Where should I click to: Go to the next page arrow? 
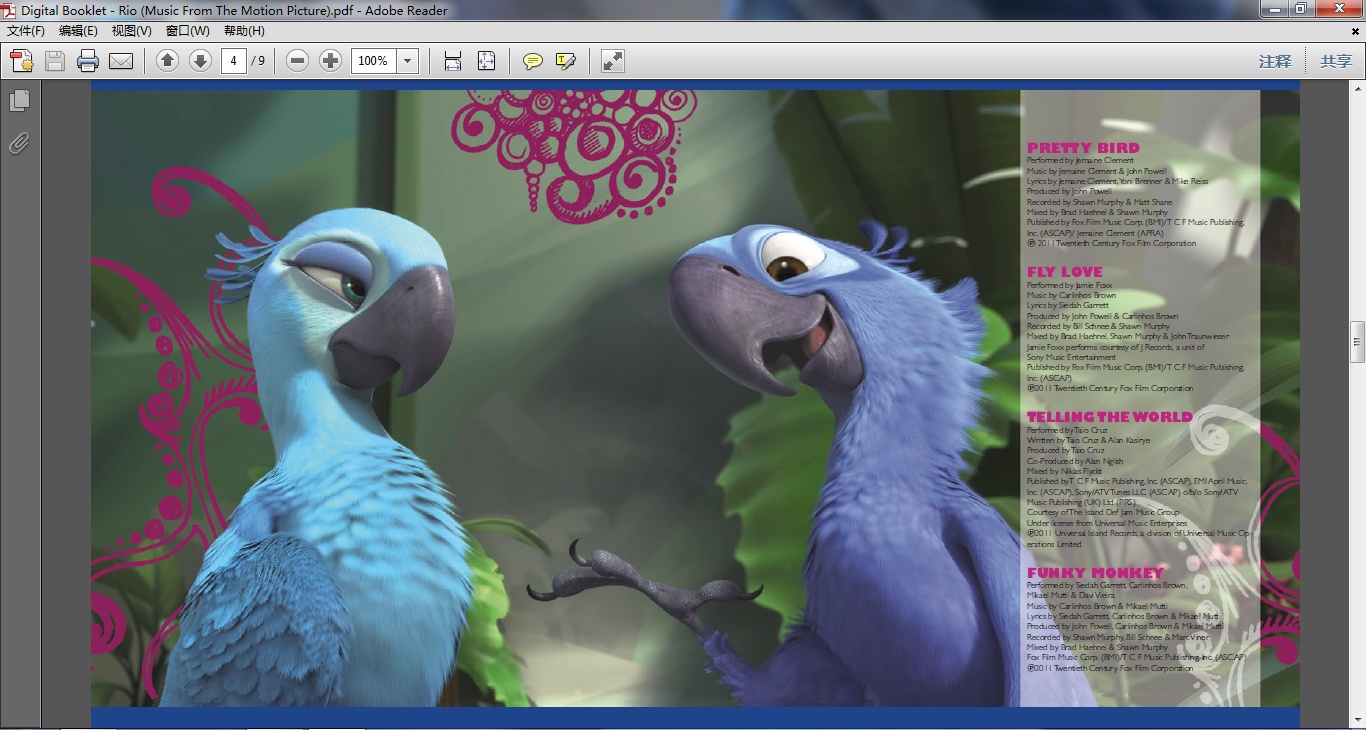pos(200,61)
